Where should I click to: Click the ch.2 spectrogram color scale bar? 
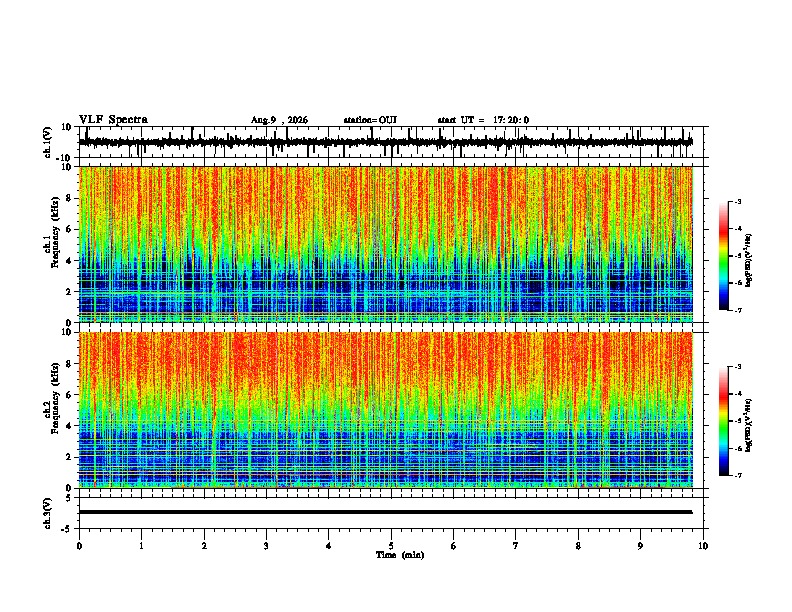click(724, 421)
